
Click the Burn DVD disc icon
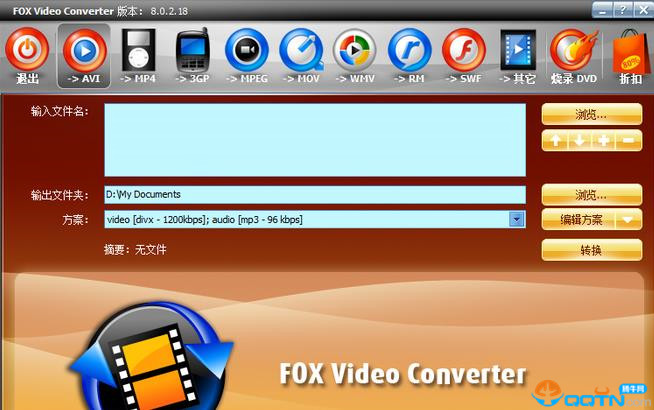574,50
